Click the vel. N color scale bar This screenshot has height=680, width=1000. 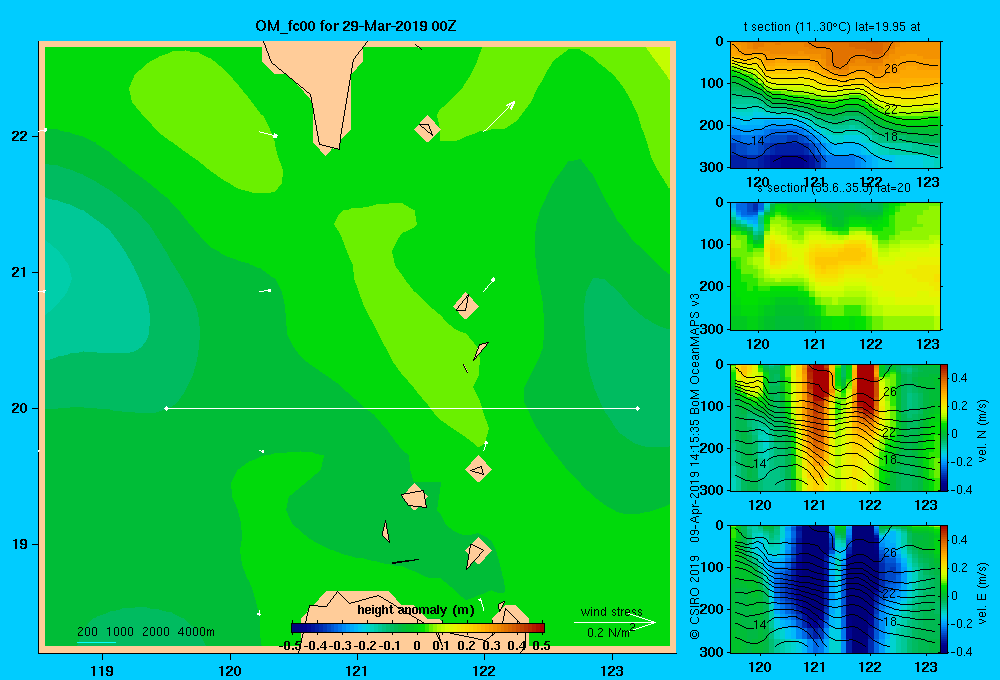coord(944,427)
